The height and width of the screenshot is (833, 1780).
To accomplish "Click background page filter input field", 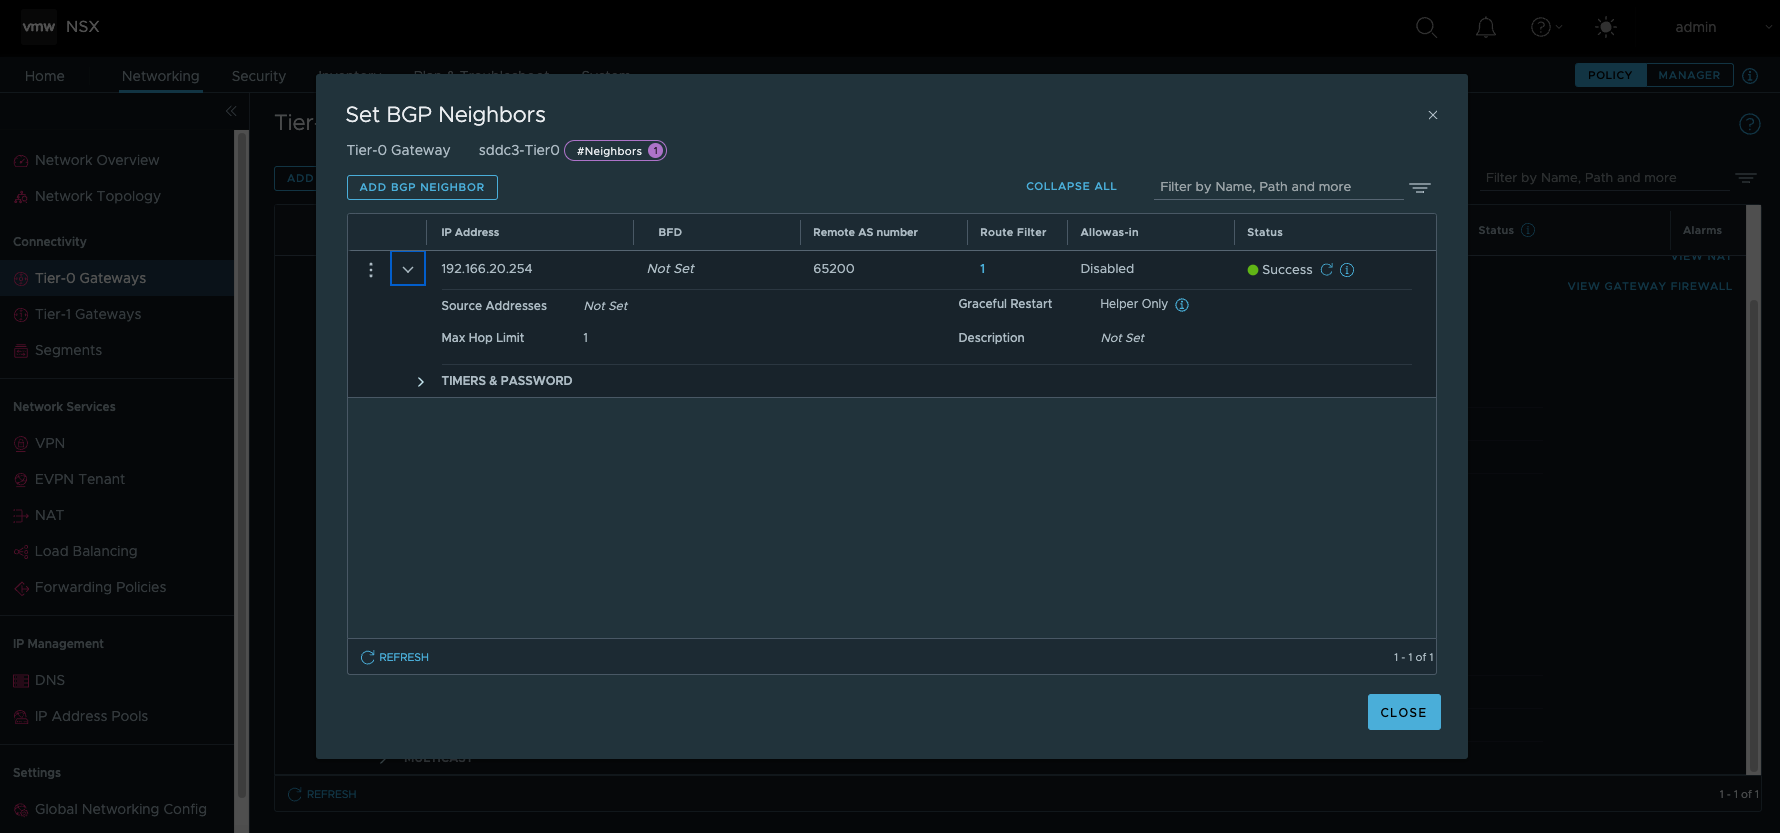I will pos(1604,178).
